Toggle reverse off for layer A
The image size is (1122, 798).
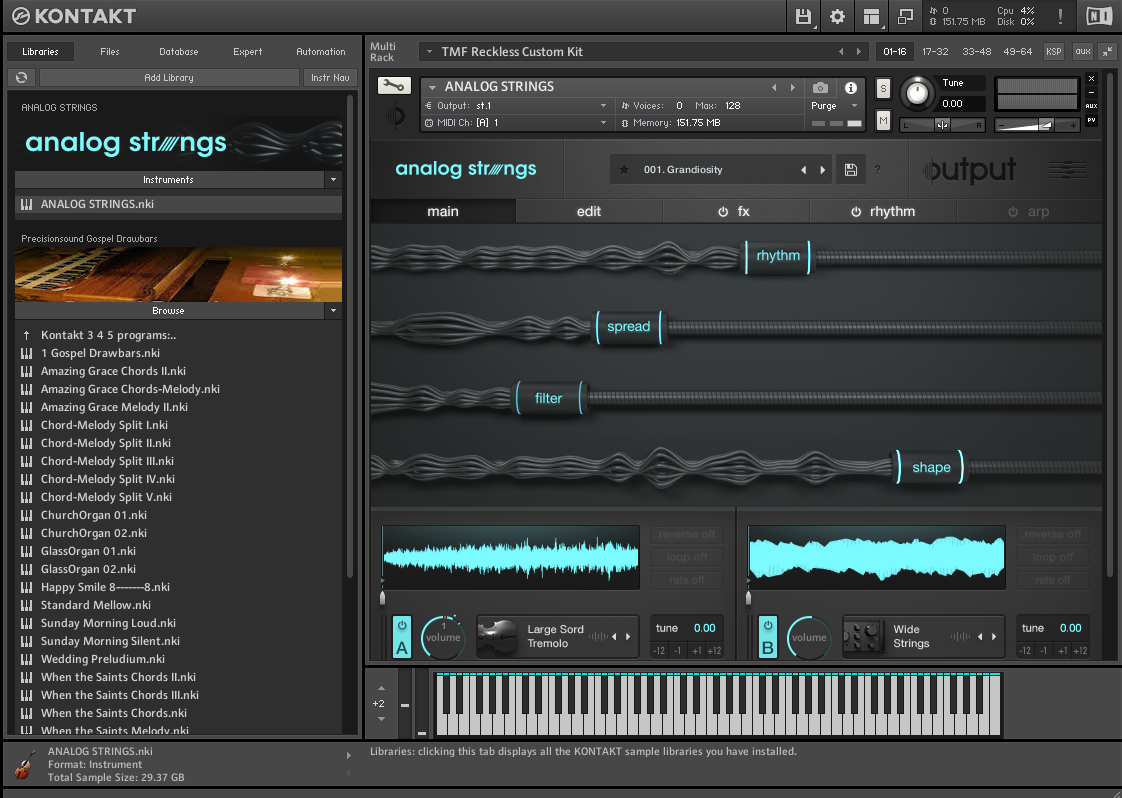pyautogui.click(x=687, y=535)
